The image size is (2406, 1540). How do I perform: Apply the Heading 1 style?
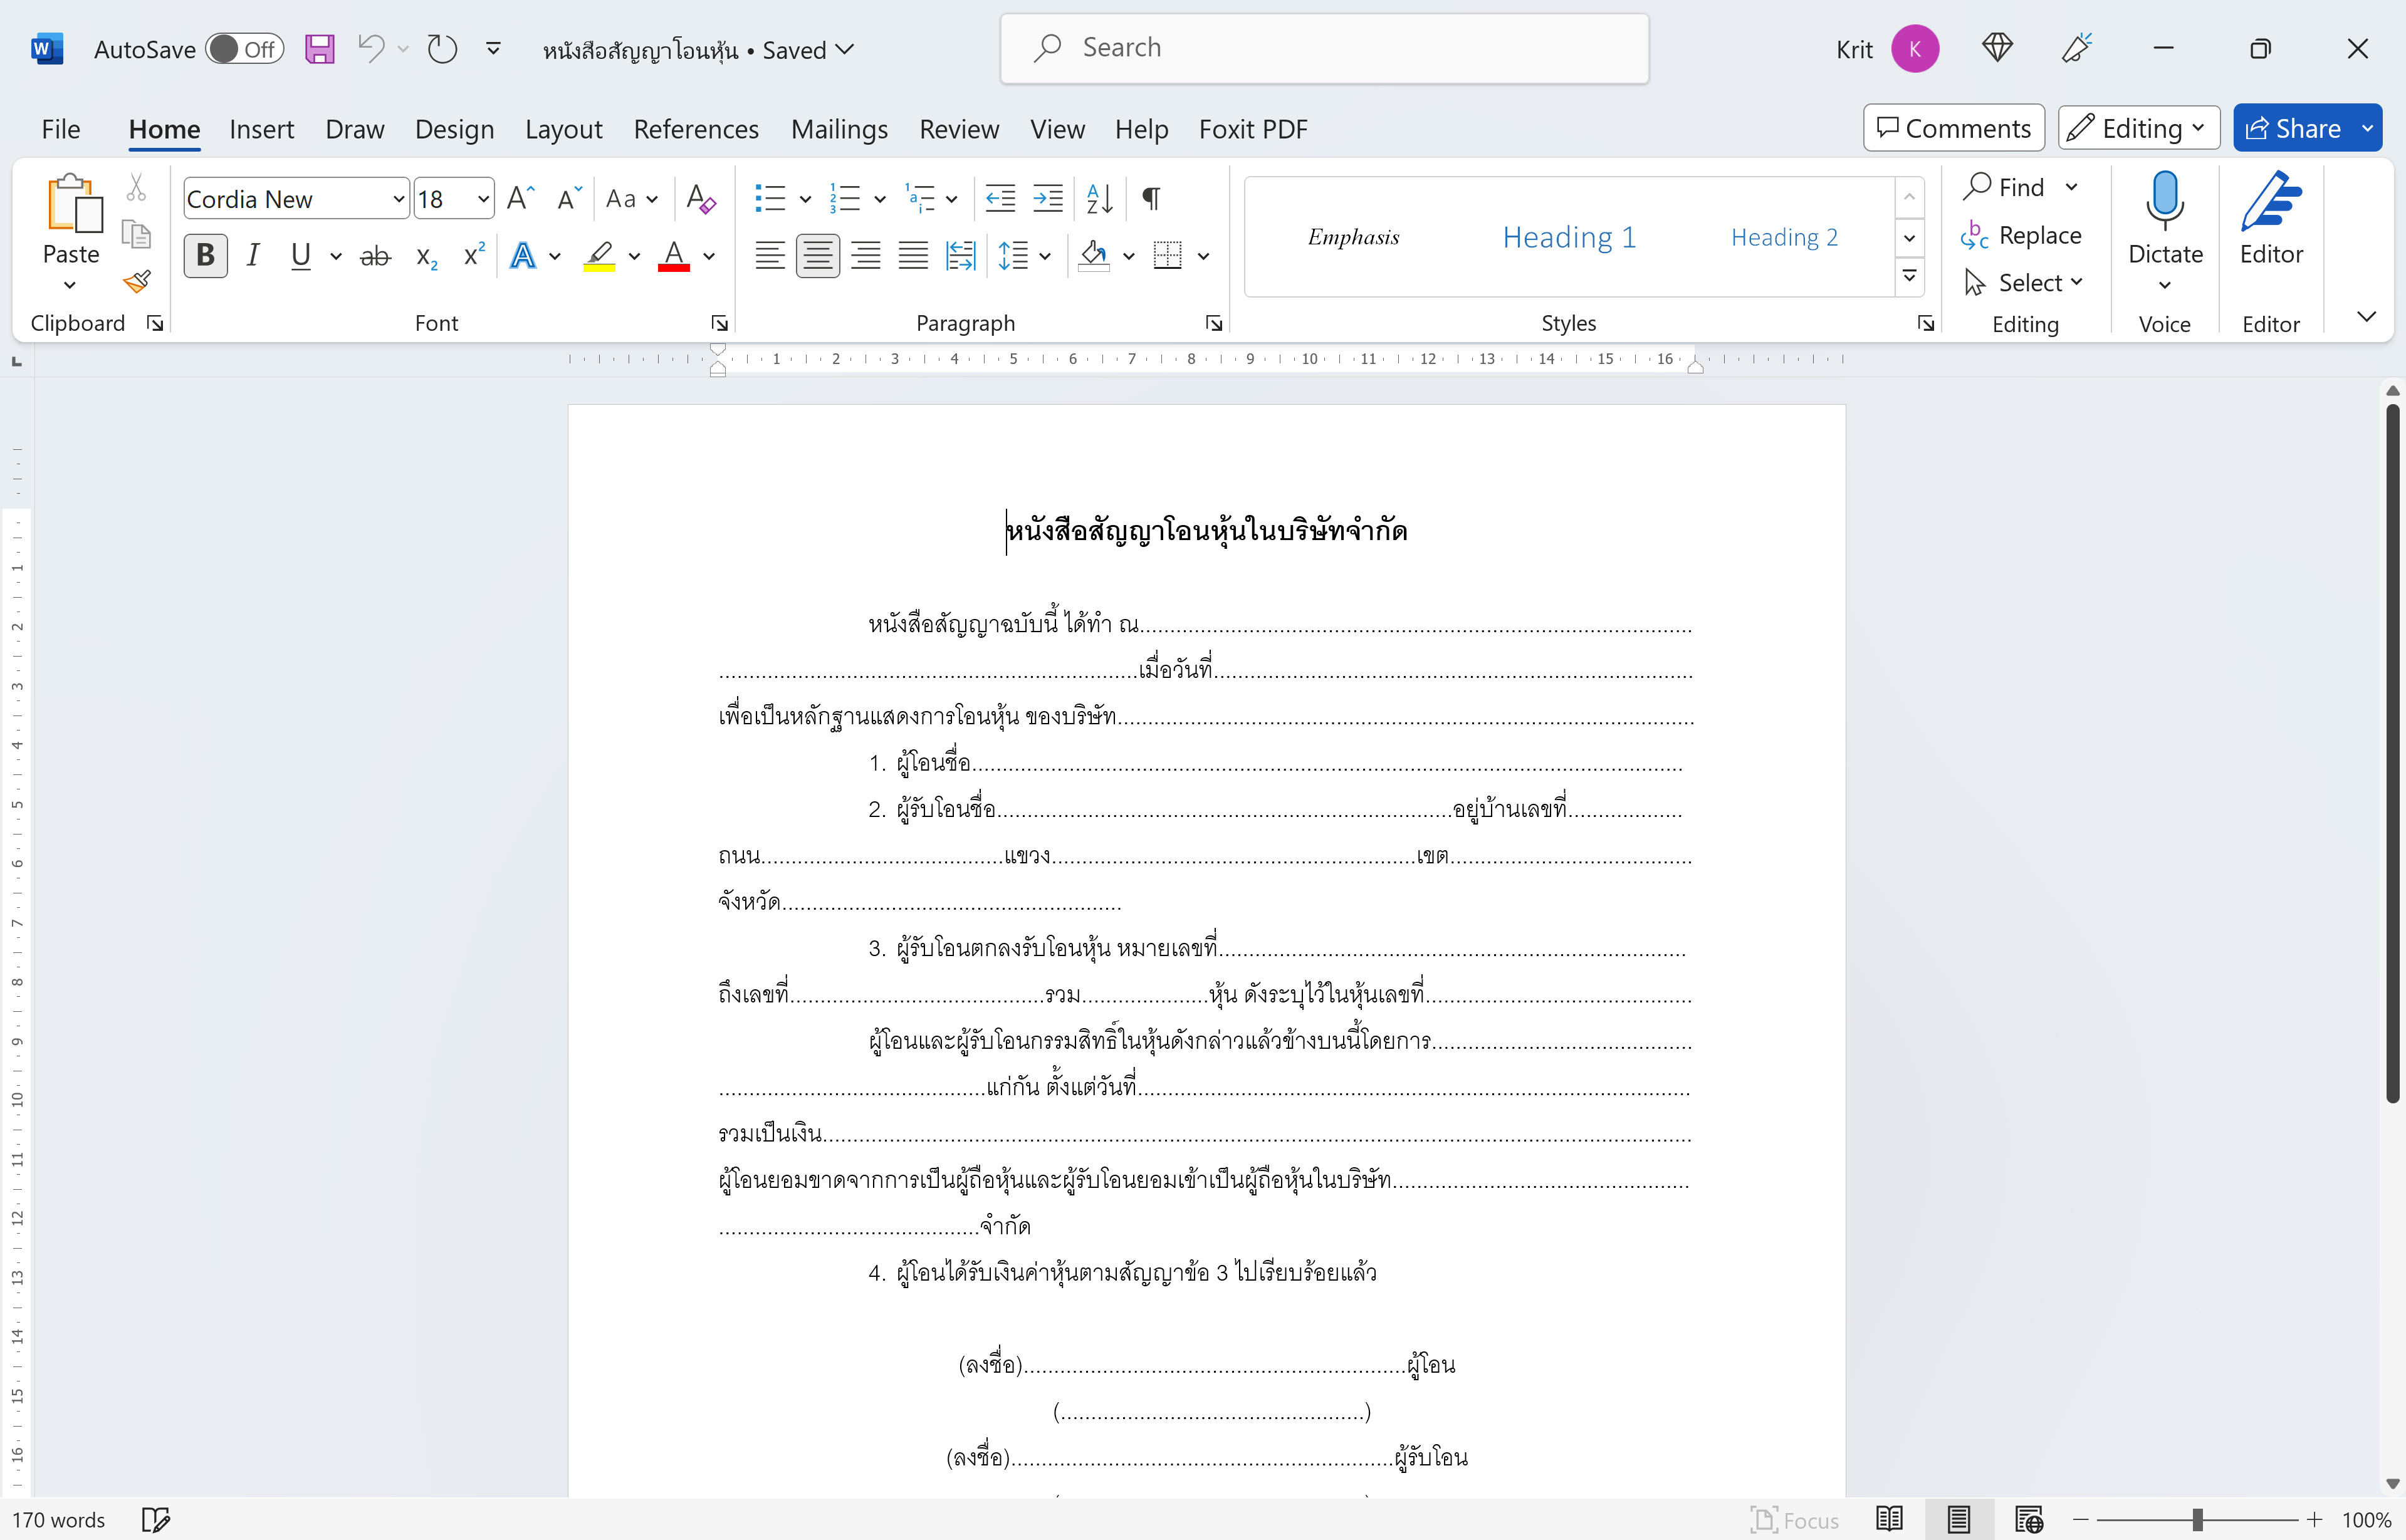tap(1569, 237)
